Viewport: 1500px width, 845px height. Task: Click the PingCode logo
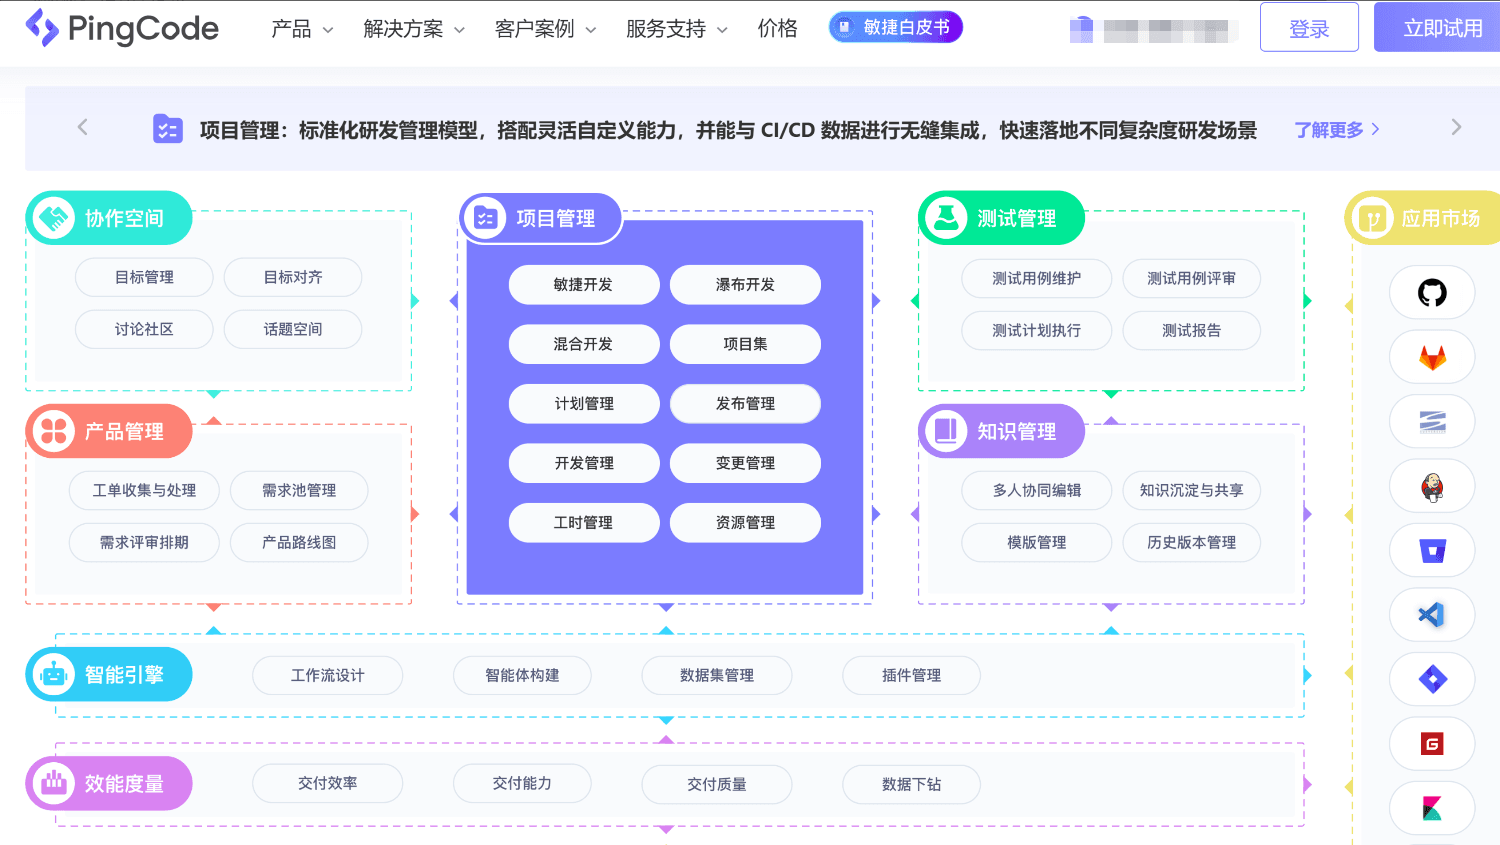point(122,28)
